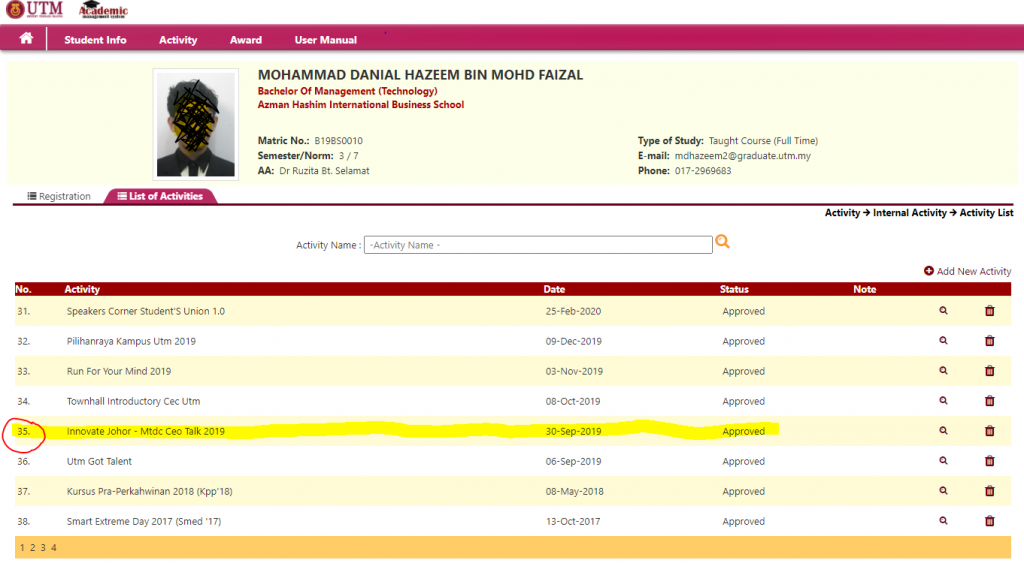Image resolution: width=1024 pixels, height=566 pixels.
Task: Click the orange search icon beside Activity Name
Action: pyautogui.click(x=722, y=243)
